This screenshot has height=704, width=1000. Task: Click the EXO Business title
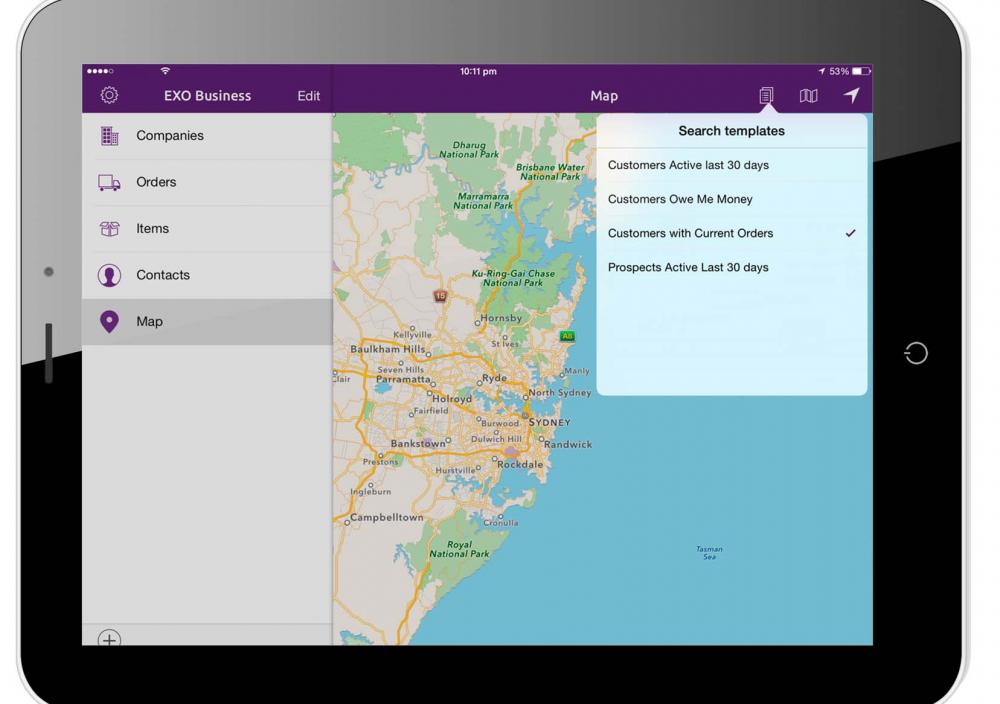207,96
